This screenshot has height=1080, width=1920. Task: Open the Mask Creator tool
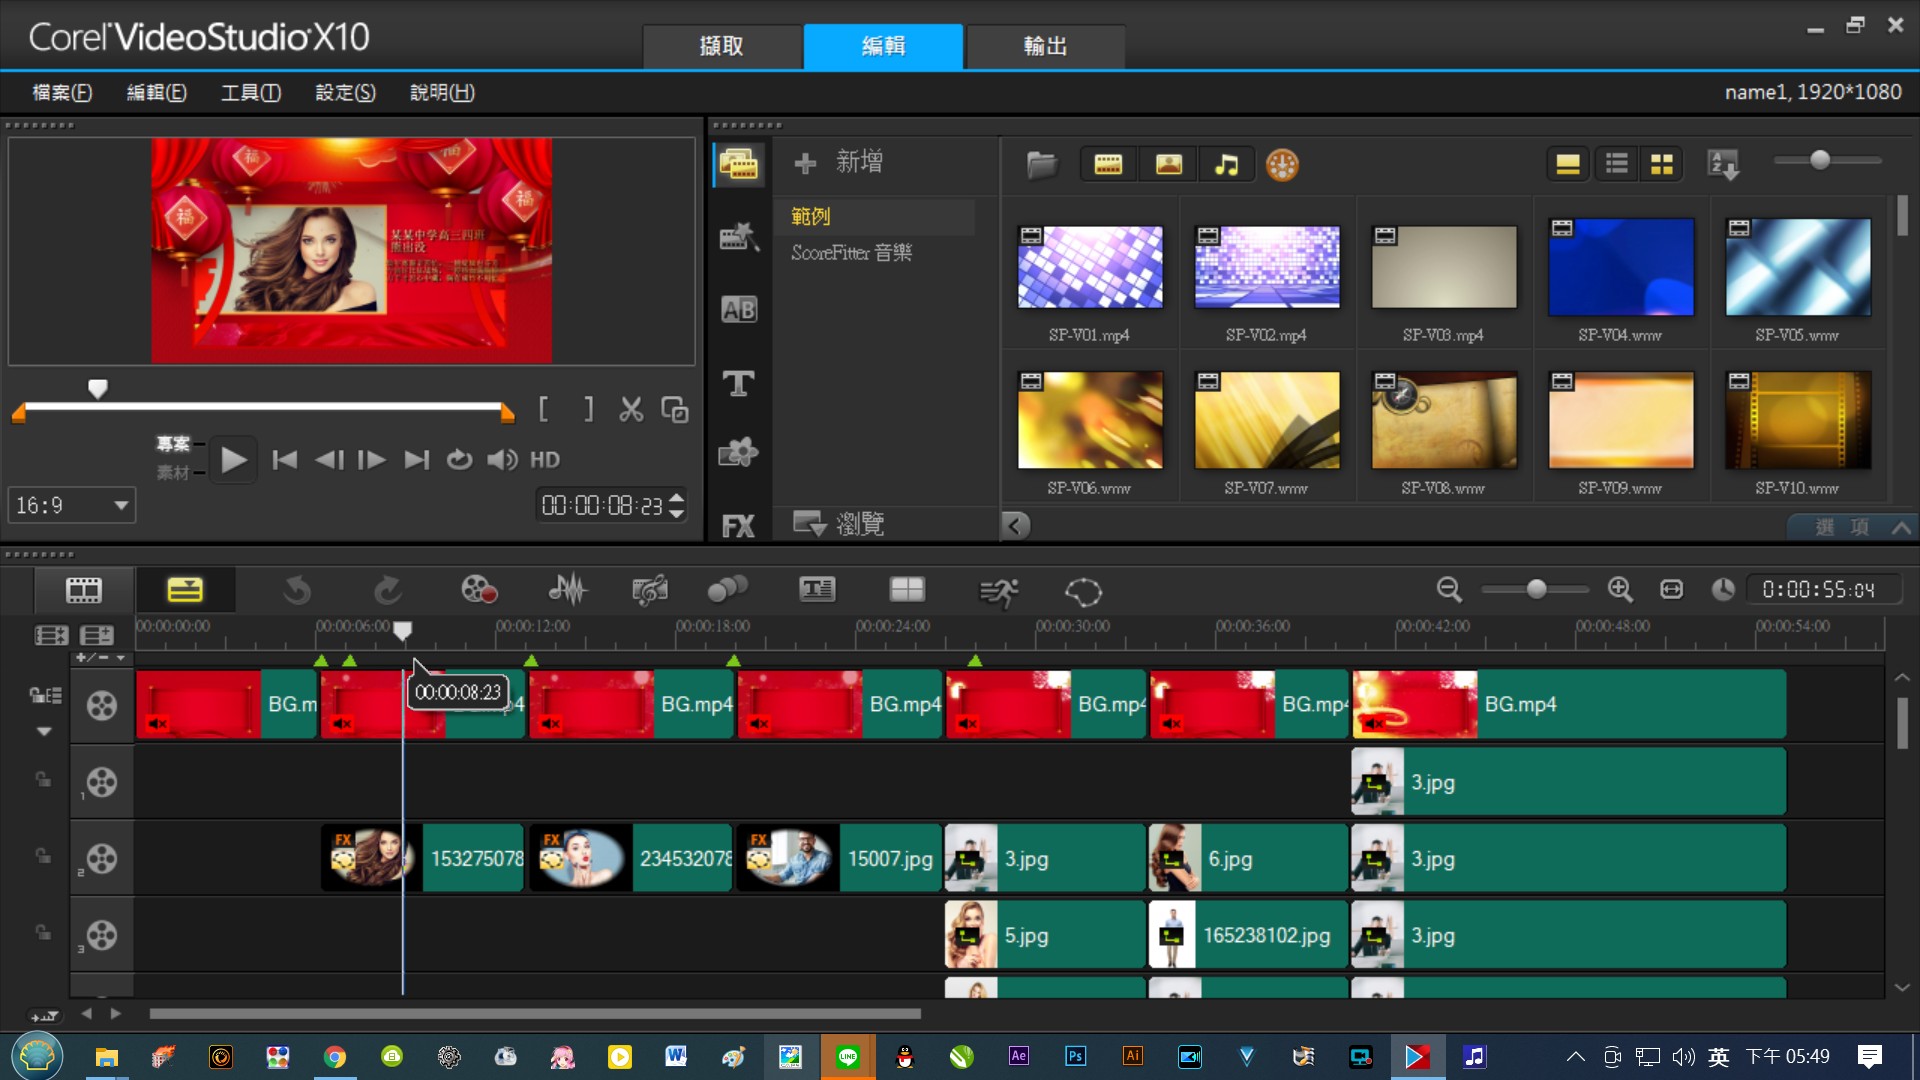[x=1083, y=592]
